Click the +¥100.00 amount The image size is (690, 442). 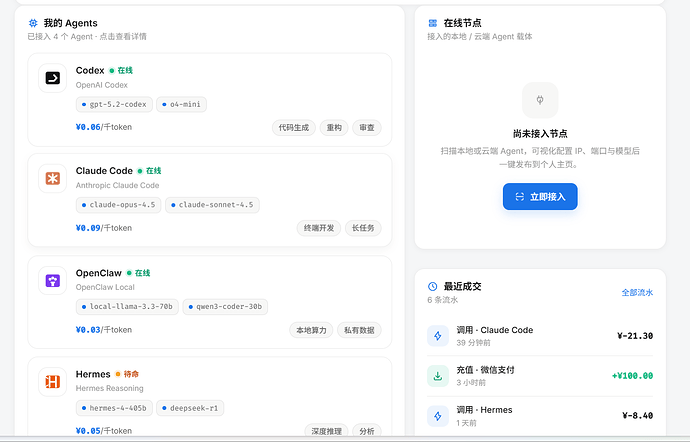[632, 376]
